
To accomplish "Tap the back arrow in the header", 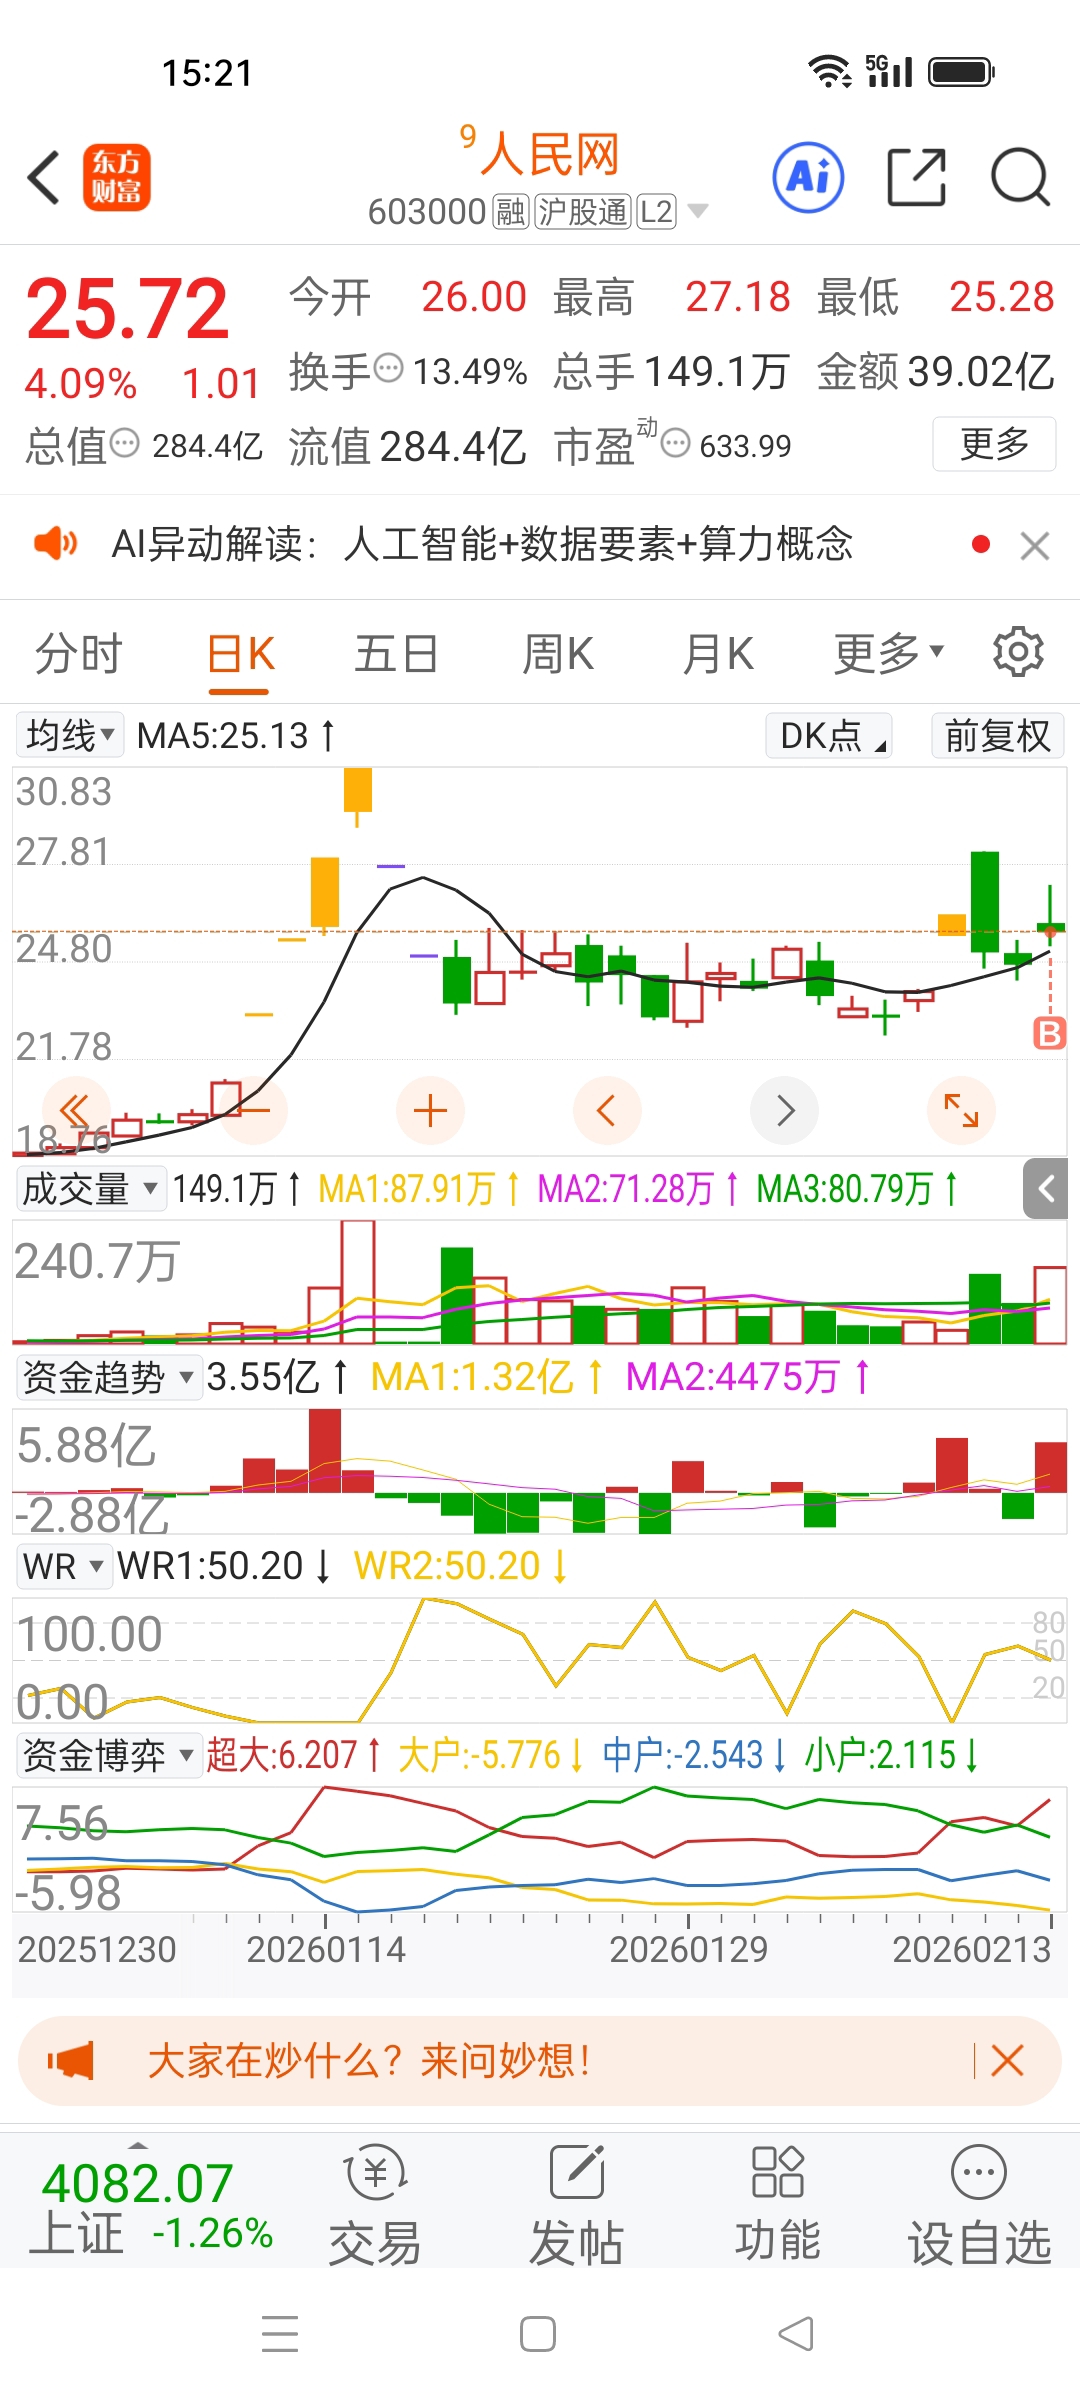I will (44, 178).
